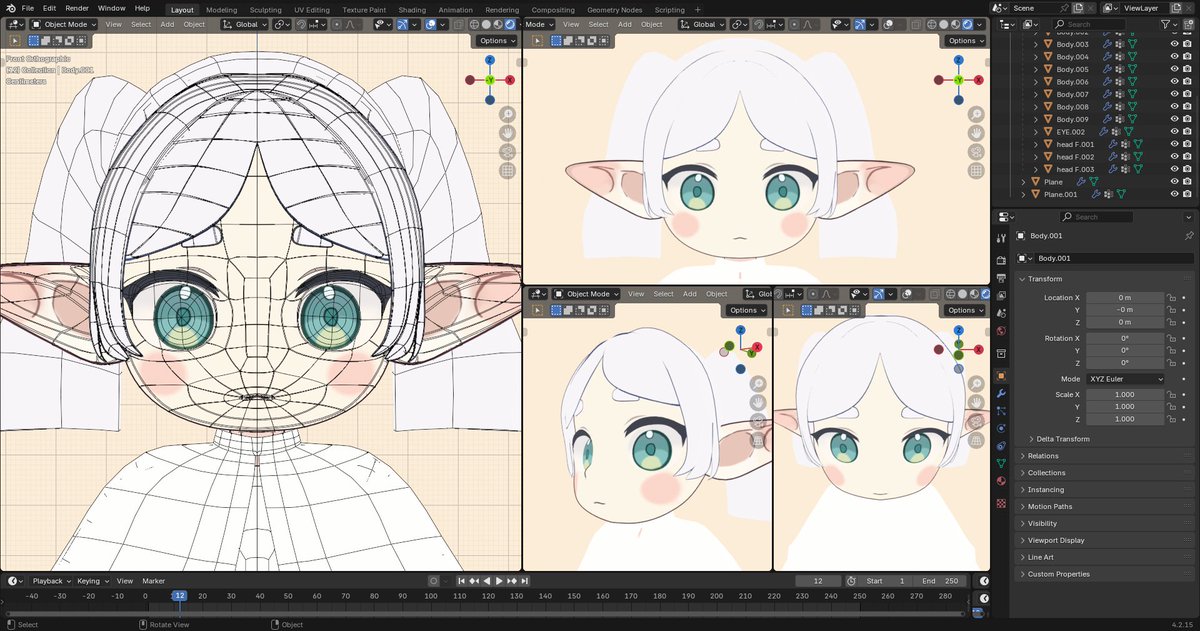Image resolution: width=1200 pixels, height=631 pixels.
Task: Disable rendering of Body.007 via camera icon
Action: pos(1187,94)
